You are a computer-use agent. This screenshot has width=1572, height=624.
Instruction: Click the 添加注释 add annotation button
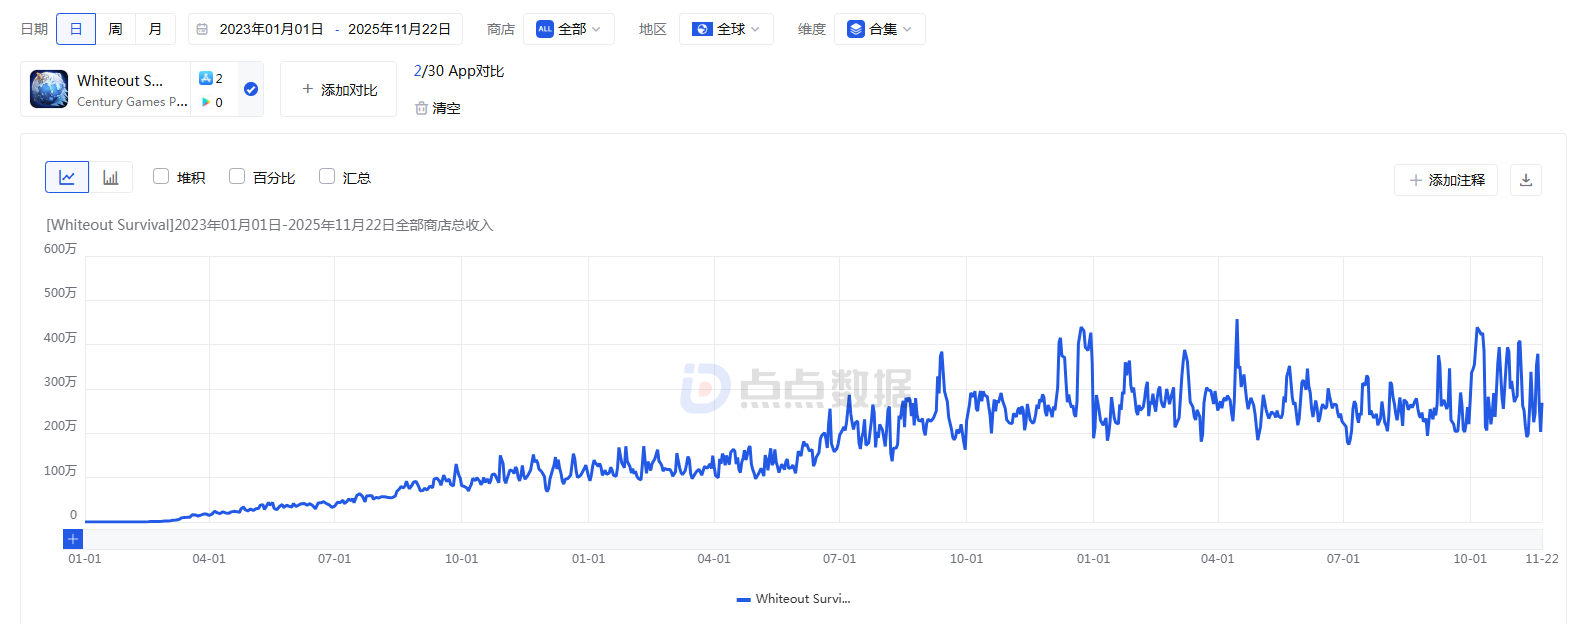[1445, 180]
